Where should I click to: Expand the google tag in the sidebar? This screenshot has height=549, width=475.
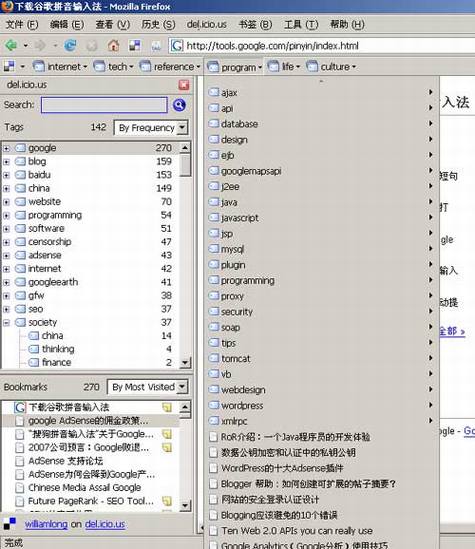pos(6,148)
